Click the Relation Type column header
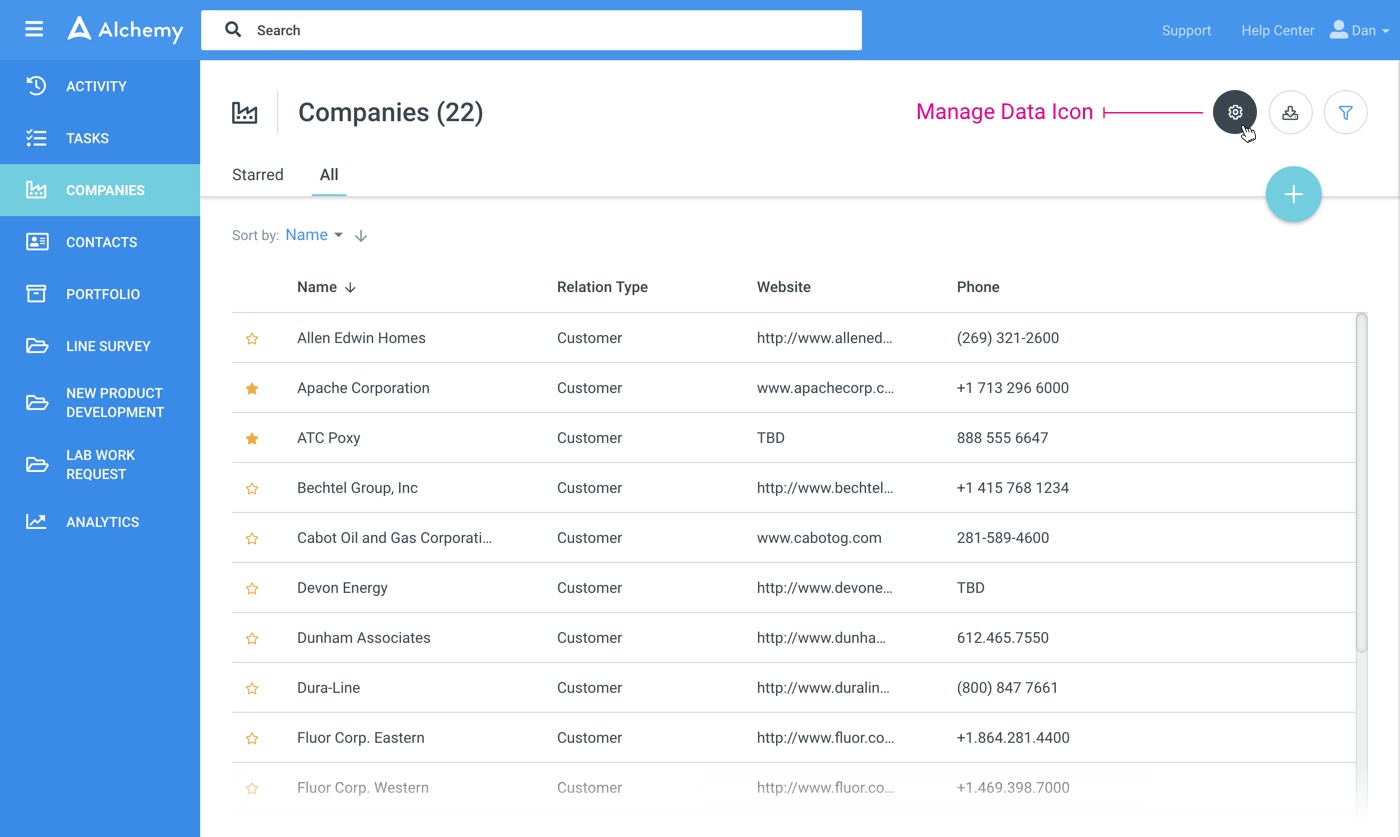 (602, 287)
